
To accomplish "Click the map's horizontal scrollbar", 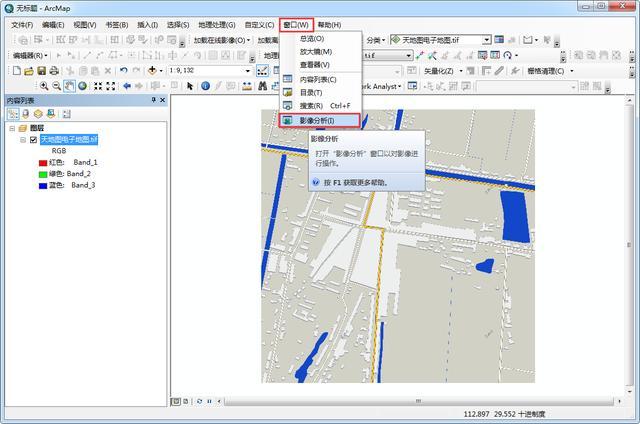I will coord(418,401).
